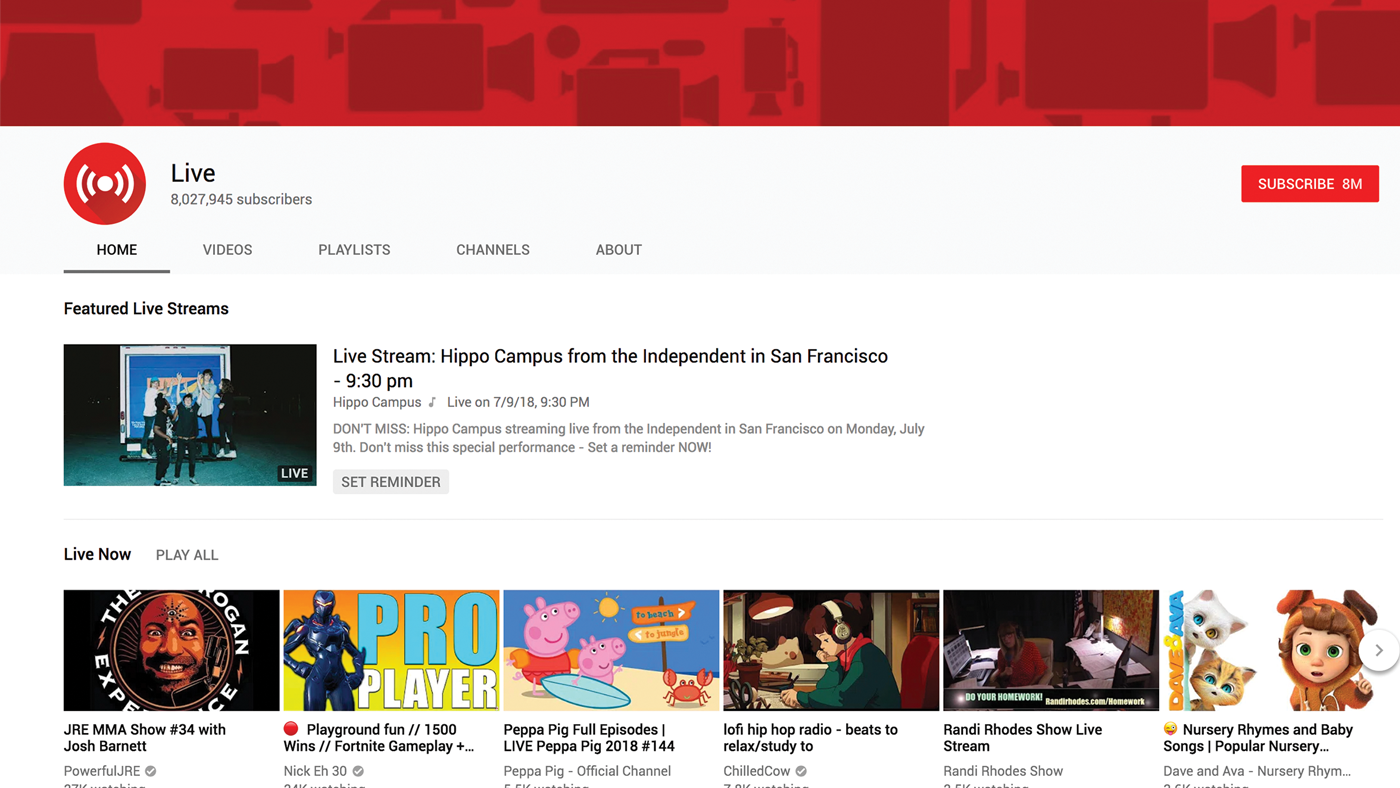Click the music note icon beside Hippo Campus

point(432,401)
